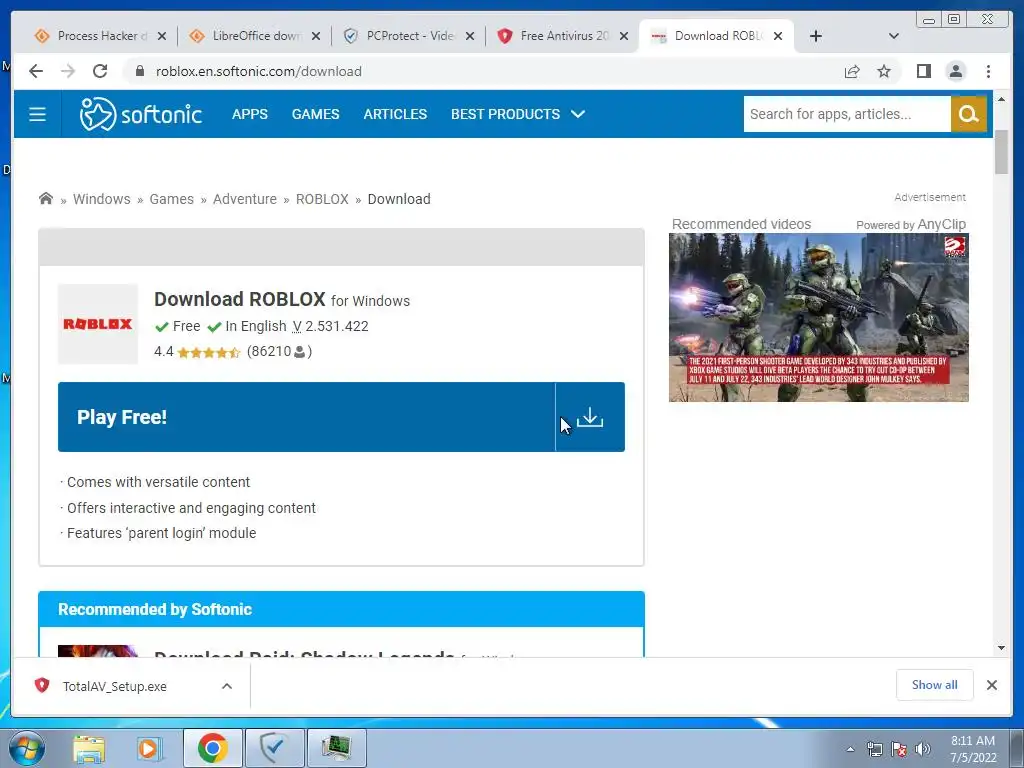
Task: Click scrollbar down arrow
Action: (1002, 648)
